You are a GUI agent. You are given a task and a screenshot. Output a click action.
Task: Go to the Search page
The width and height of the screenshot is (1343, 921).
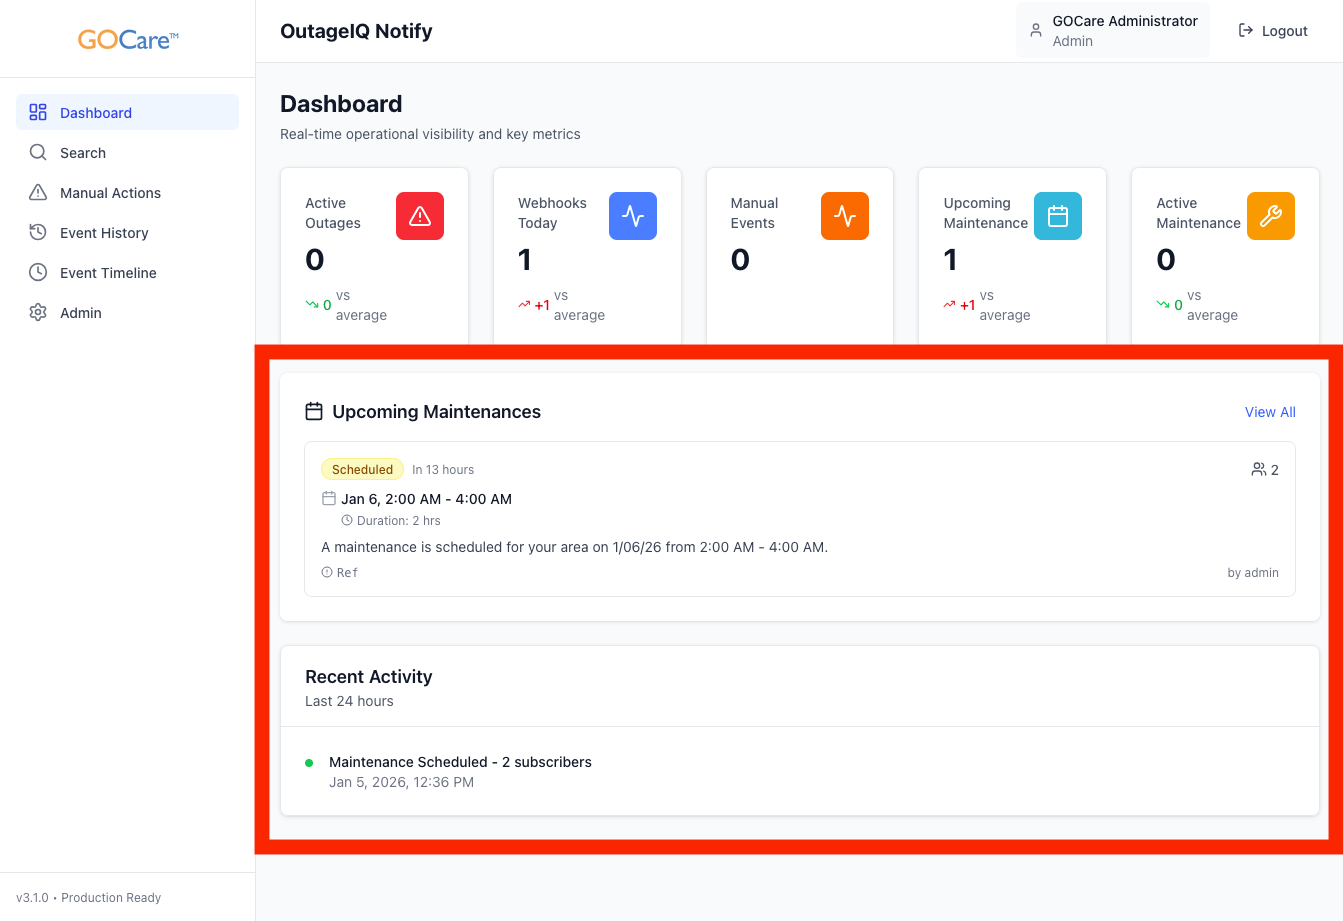(83, 153)
